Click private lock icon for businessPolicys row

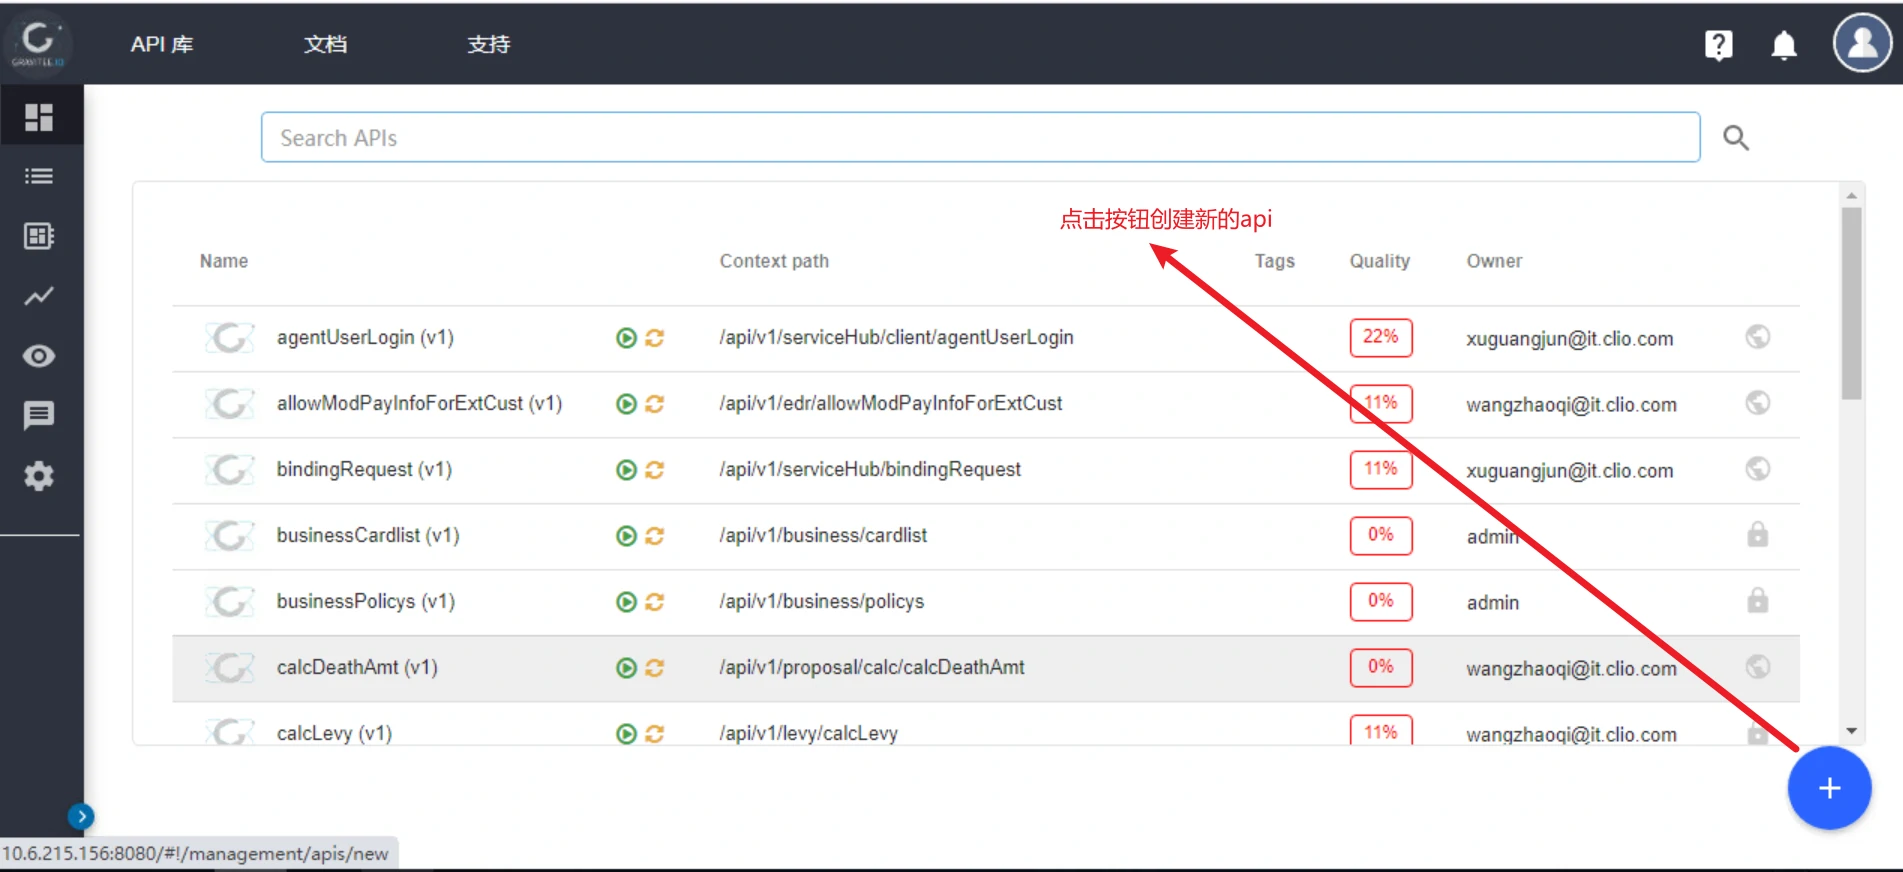click(1757, 600)
